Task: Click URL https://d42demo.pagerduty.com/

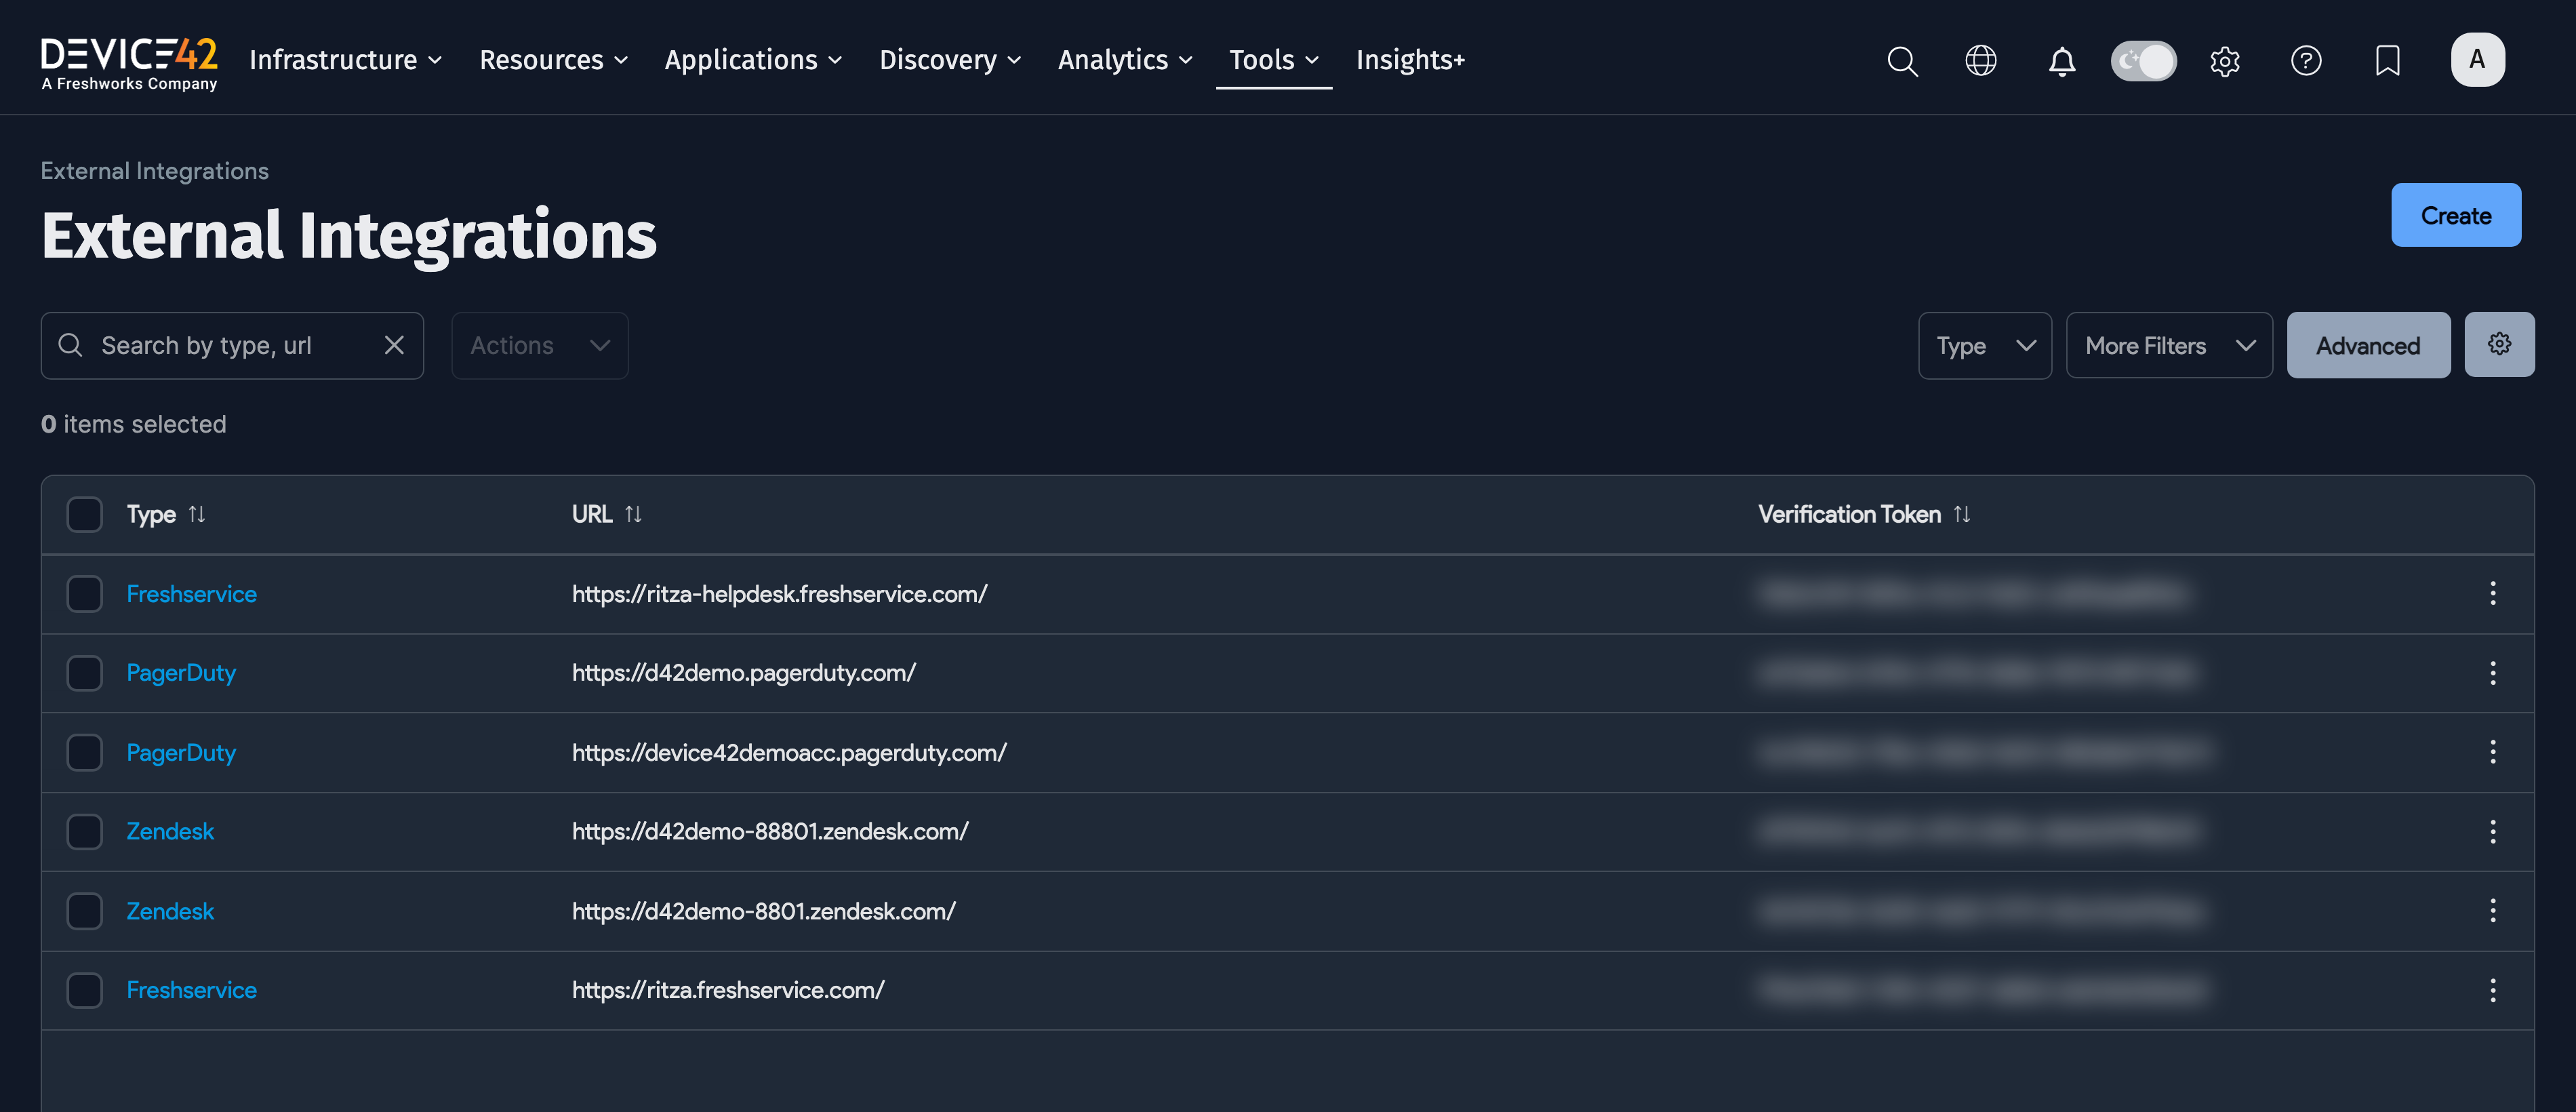Action: coord(743,672)
